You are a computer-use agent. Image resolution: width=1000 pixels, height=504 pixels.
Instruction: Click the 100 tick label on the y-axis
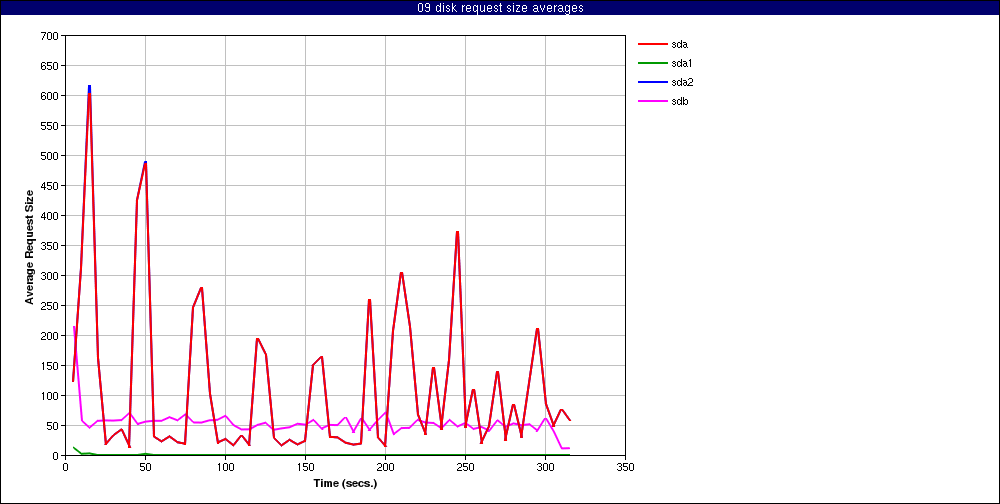[x=49, y=396]
